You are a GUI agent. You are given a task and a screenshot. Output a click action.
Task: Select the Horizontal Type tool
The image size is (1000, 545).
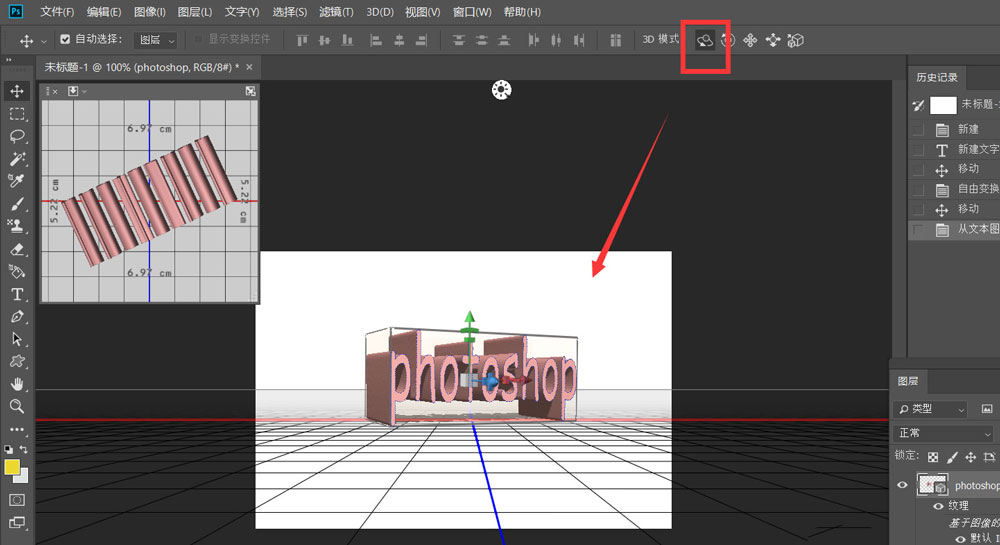(x=17, y=294)
